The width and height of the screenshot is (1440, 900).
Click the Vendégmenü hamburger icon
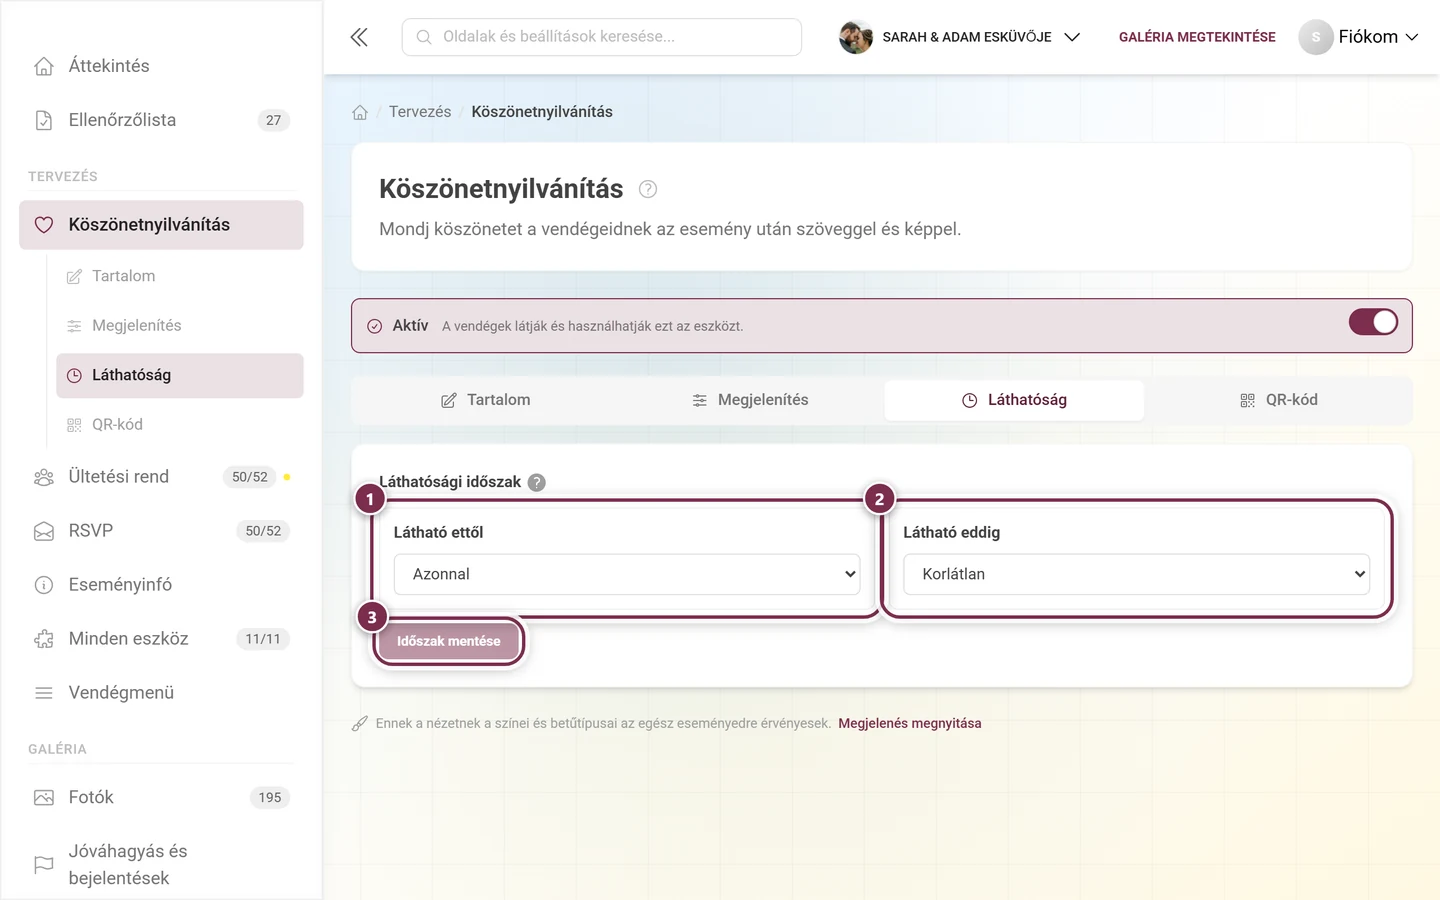44,693
